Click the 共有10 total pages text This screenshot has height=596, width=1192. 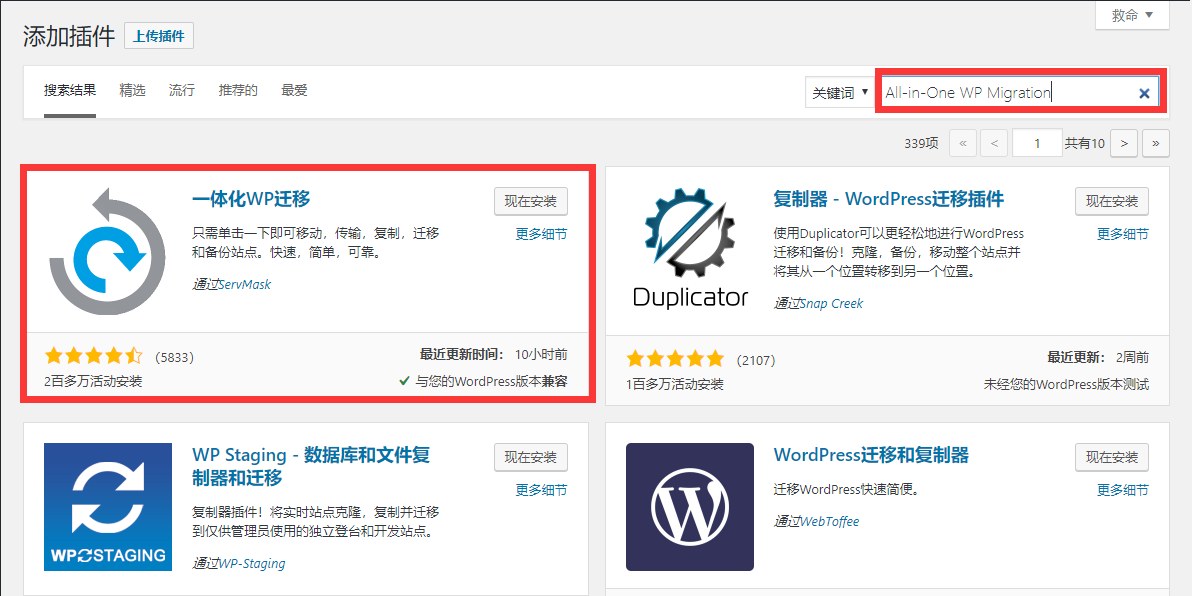coord(1085,143)
